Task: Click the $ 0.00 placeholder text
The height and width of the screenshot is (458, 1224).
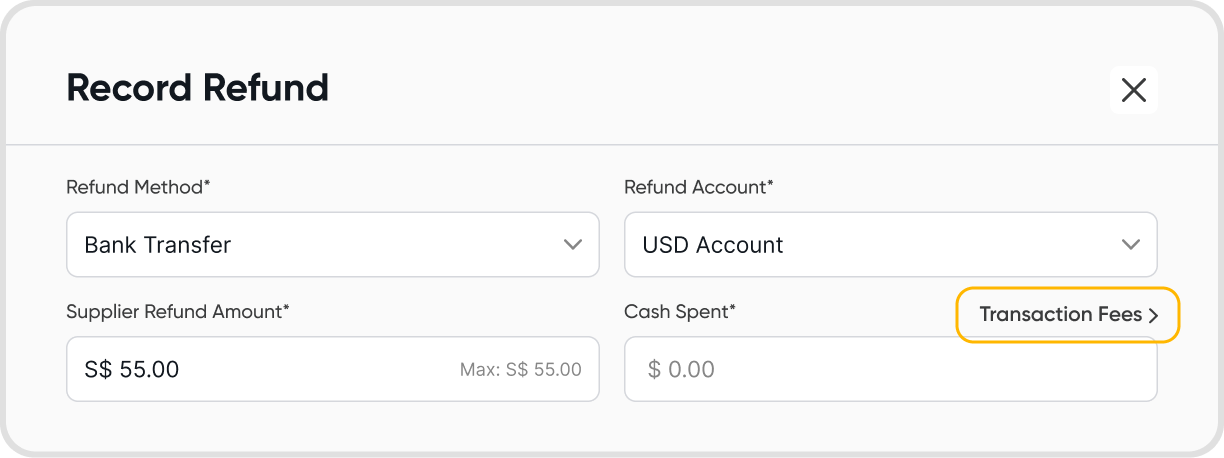Action: [x=681, y=370]
